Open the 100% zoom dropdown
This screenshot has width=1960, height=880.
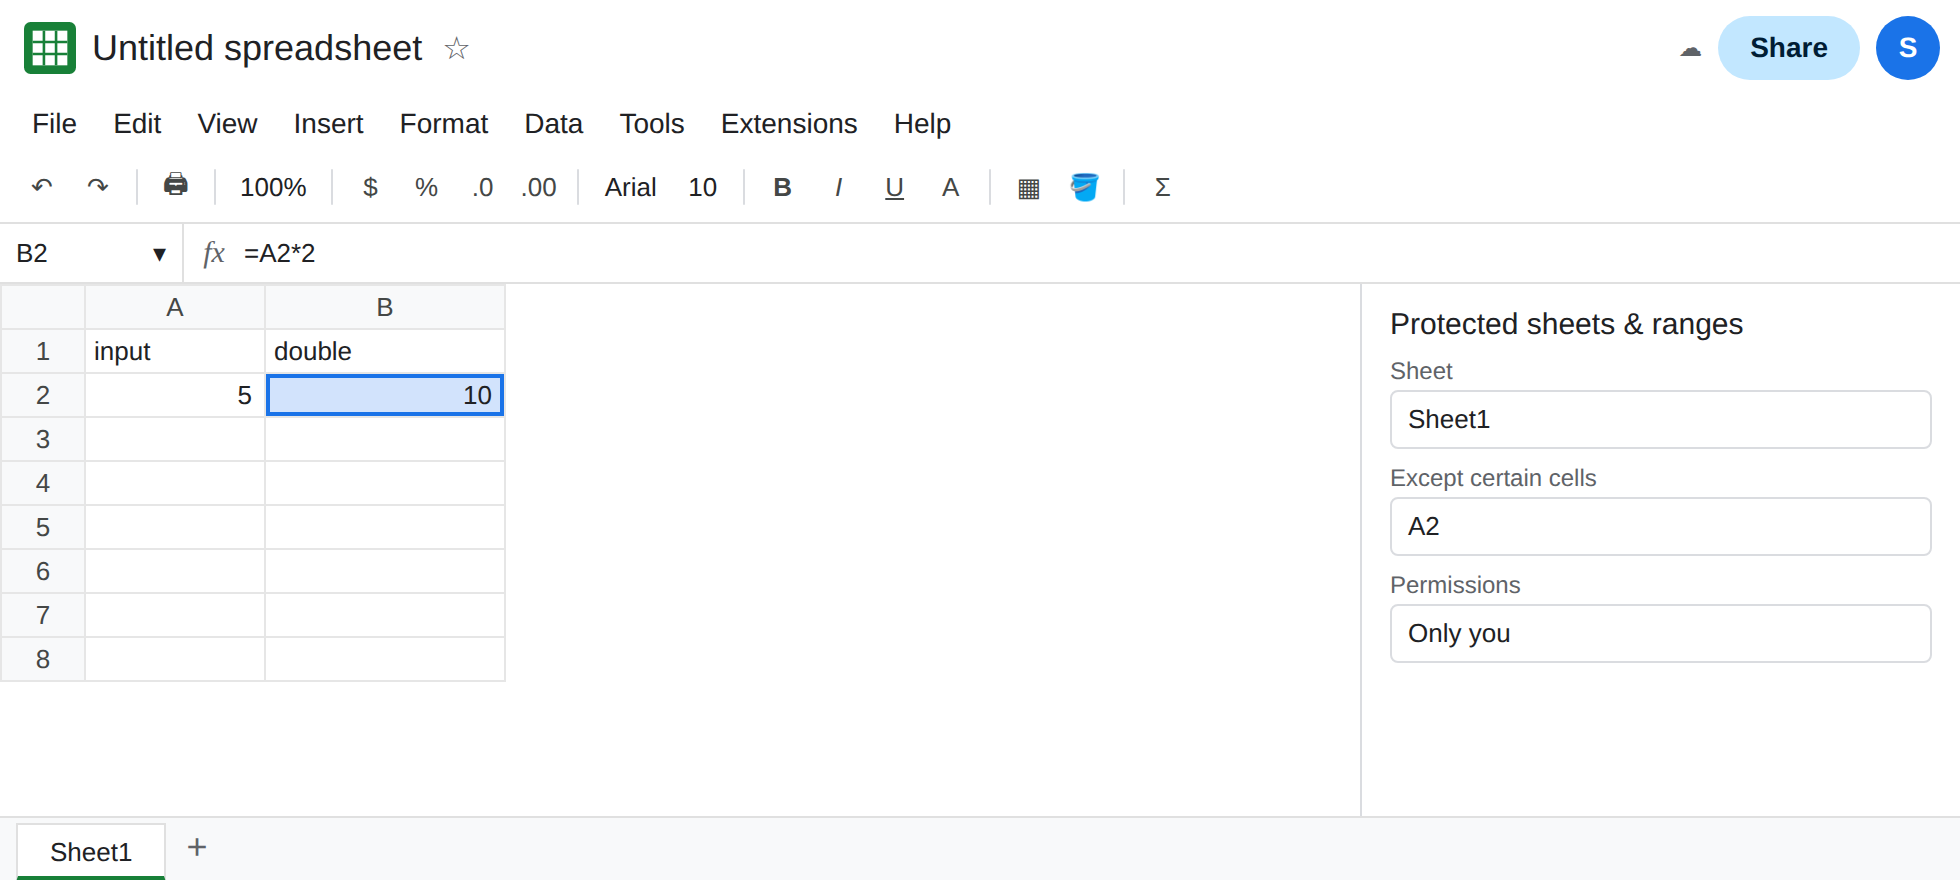273,187
